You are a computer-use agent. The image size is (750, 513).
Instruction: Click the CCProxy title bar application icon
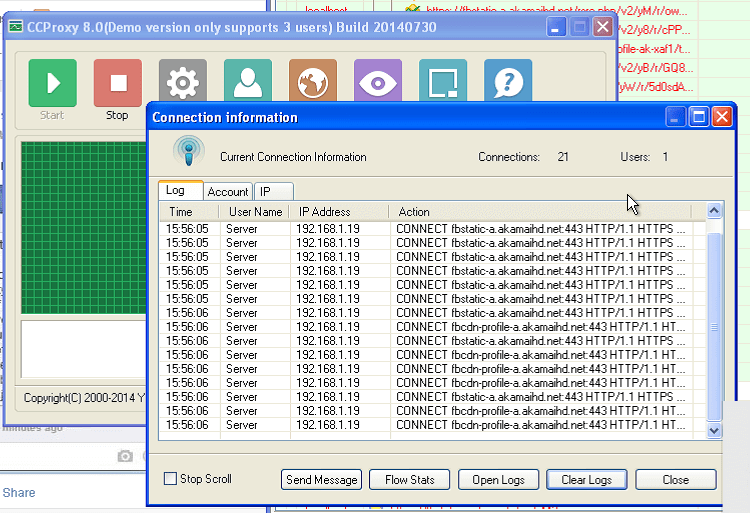tap(15, 26)
